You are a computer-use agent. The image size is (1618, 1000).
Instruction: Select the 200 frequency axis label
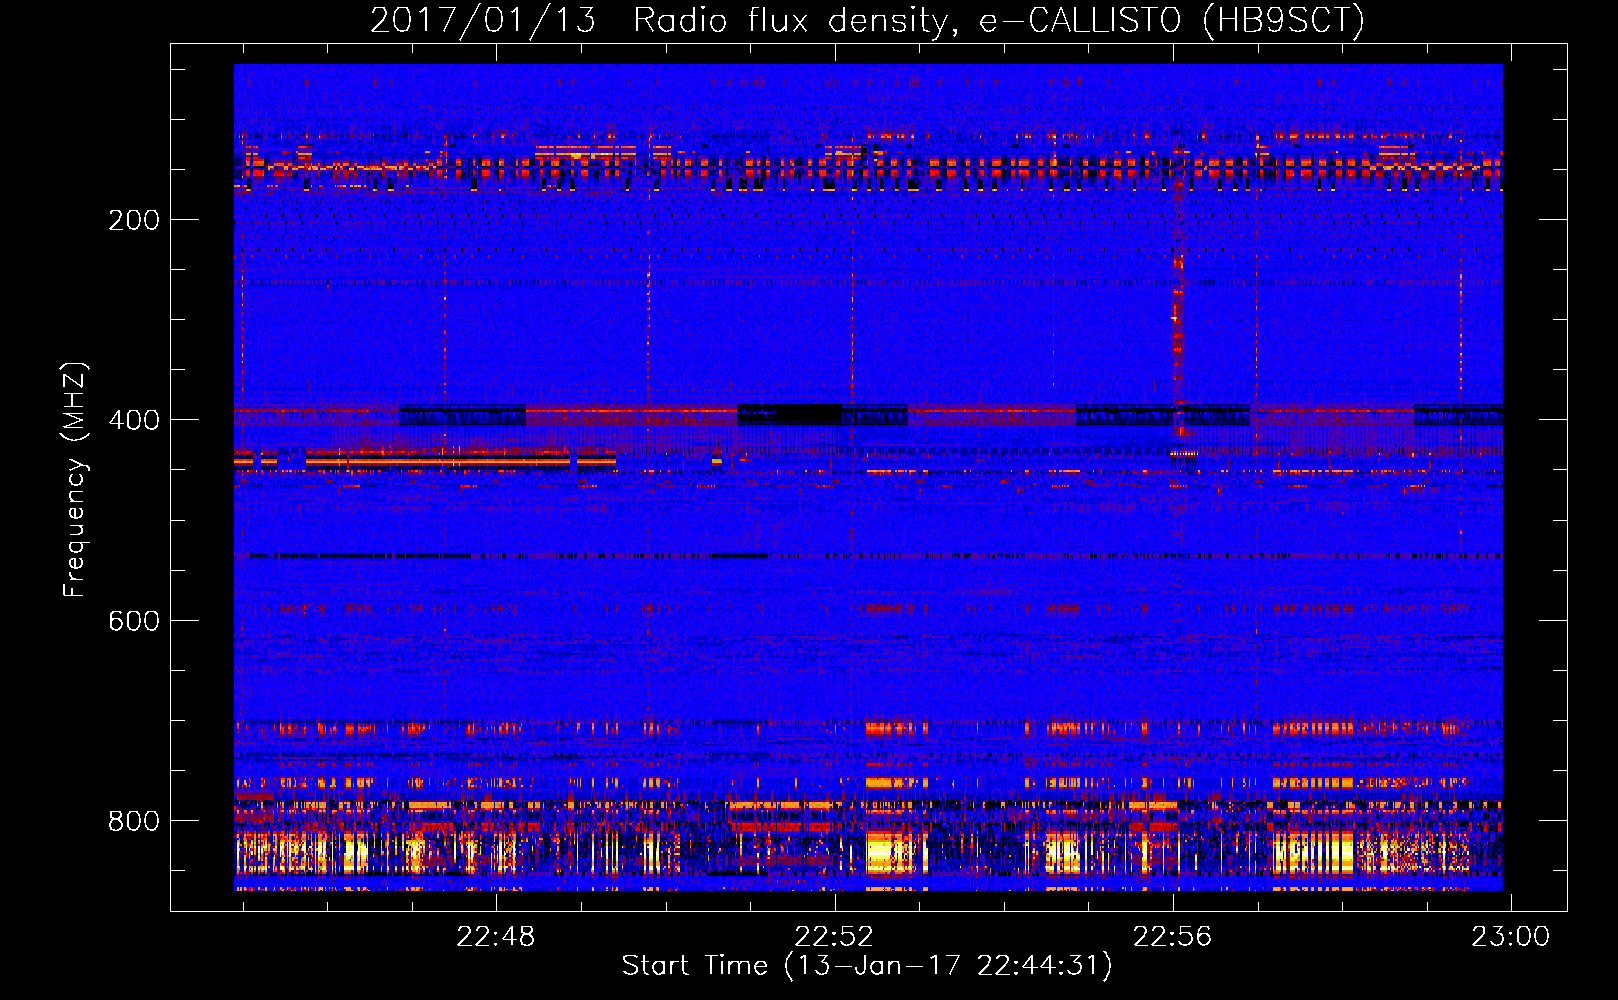click(x=134, y=220)
